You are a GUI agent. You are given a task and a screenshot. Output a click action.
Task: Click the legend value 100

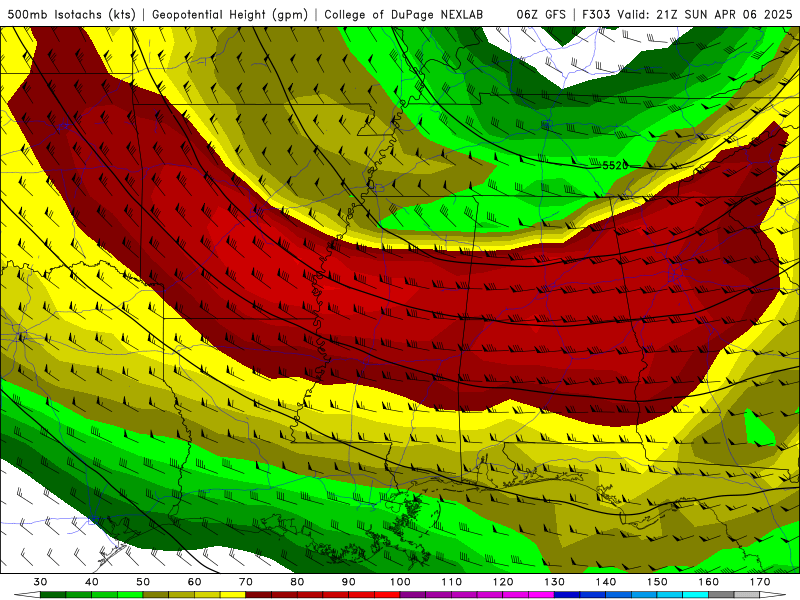(x=400, y=582)
